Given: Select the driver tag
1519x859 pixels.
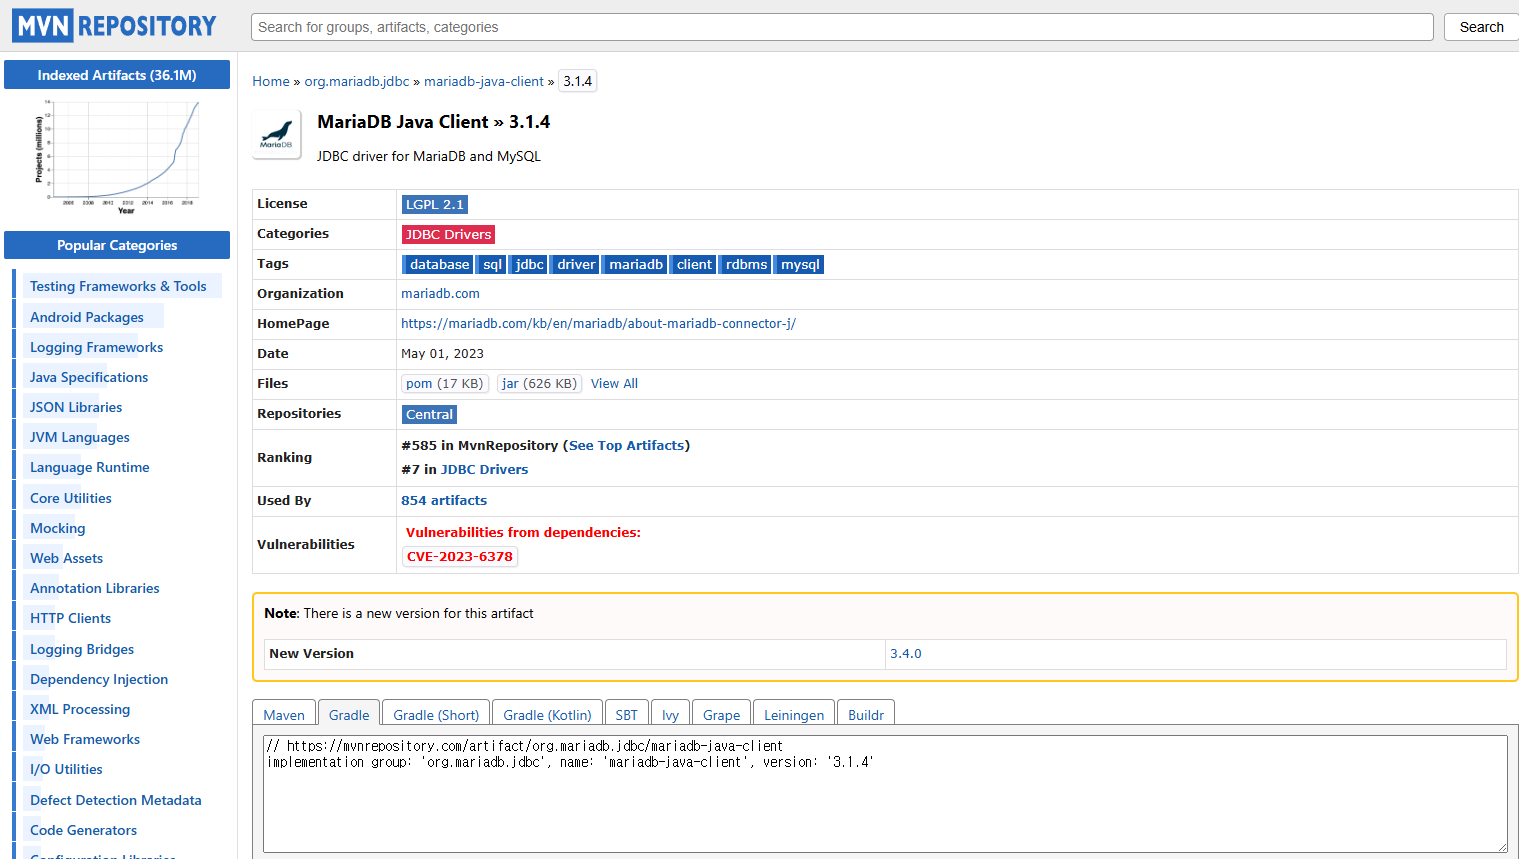Looking at the screenshot, I should (x=576, y=264).
